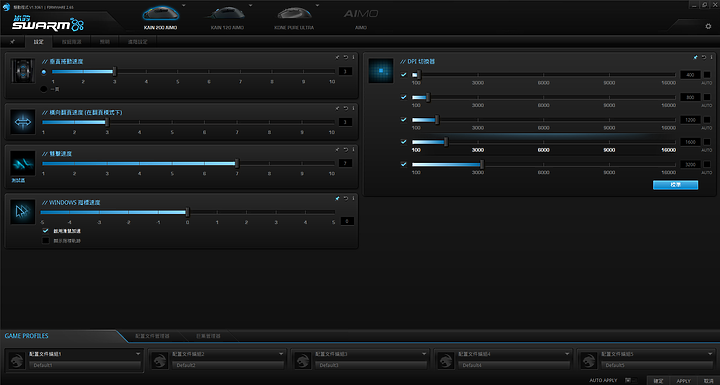
Task: Open profile slot 3 dropdown
Action: pyautogui.click(x=424, y=354)
